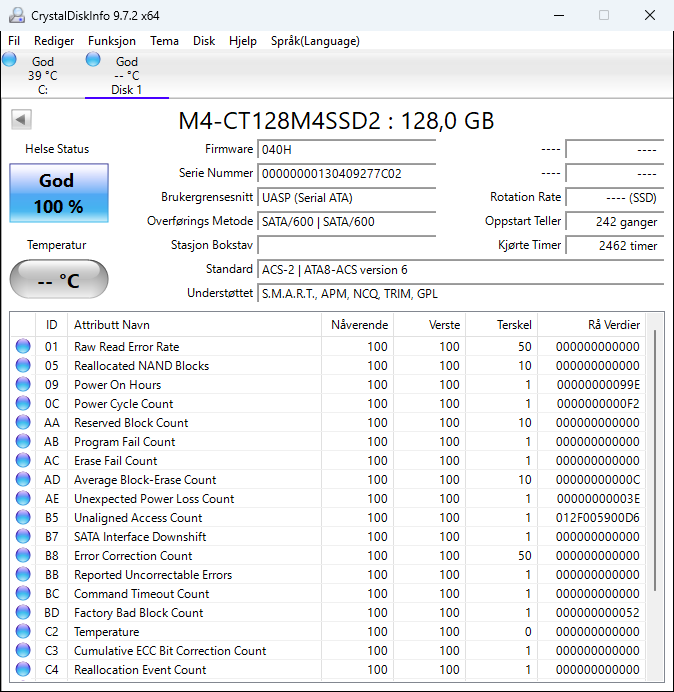Click the C: drive blue status orb

click(9, 59)
